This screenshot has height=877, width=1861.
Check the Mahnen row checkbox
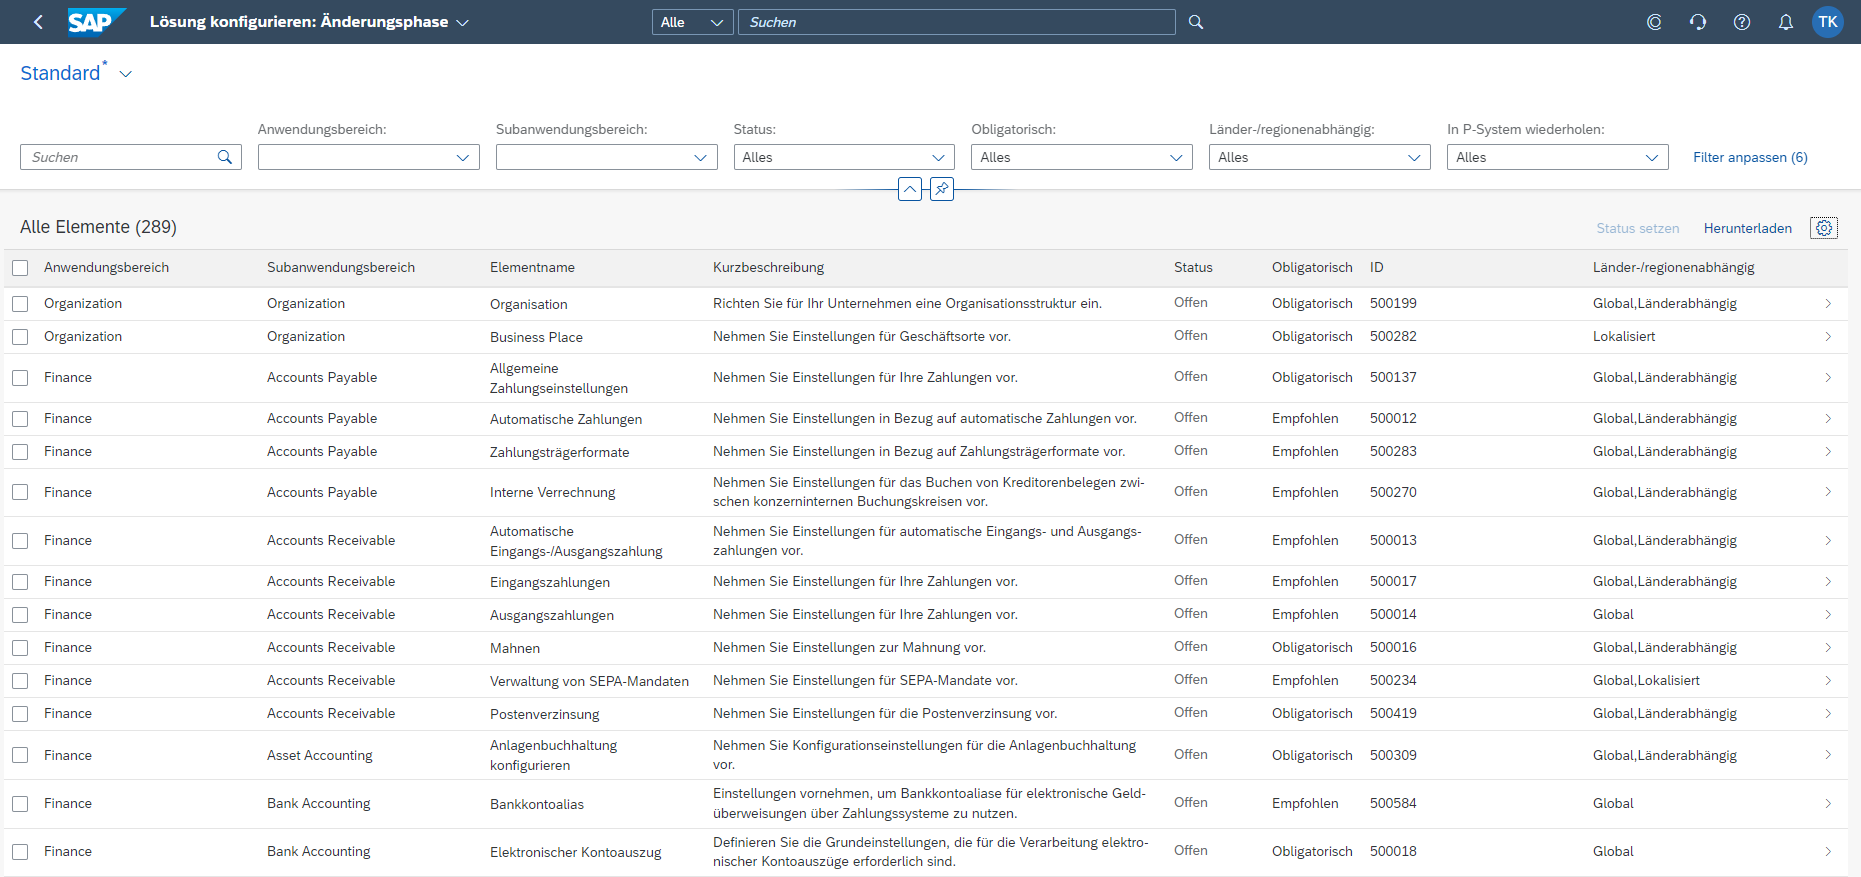point(20,648)
